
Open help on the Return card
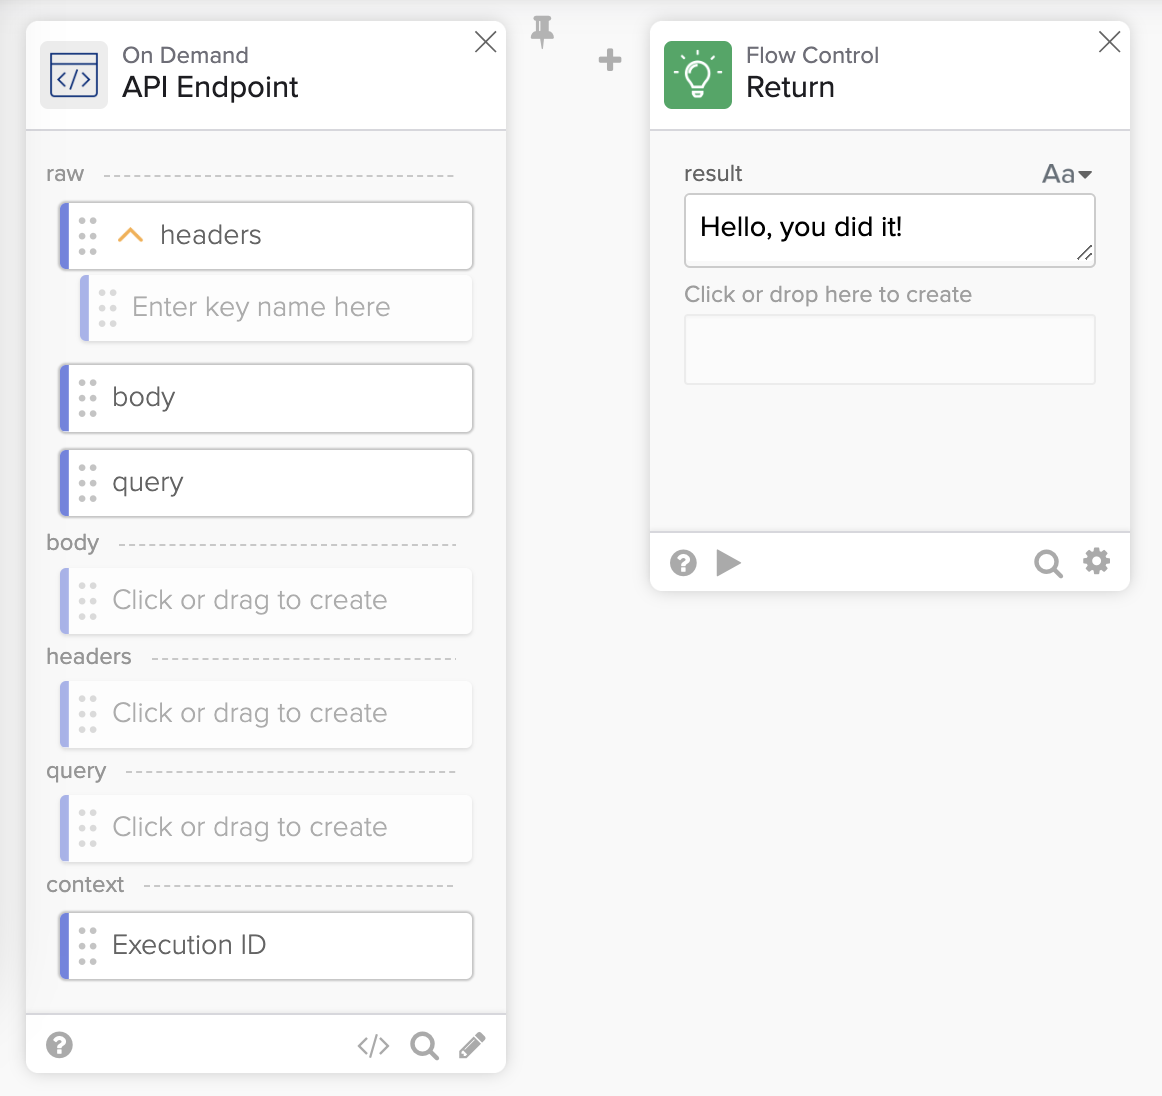[683, 563]
